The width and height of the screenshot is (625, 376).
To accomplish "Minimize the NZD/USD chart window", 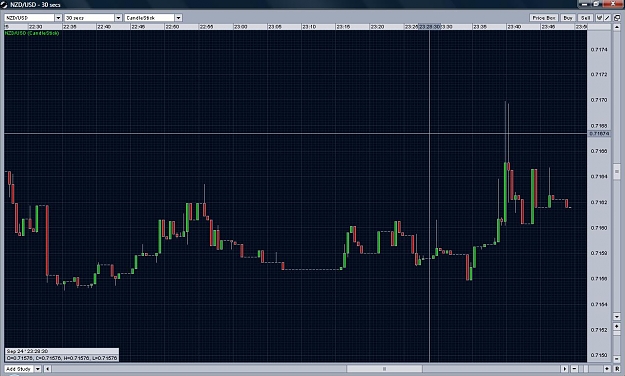I will 584,4.
